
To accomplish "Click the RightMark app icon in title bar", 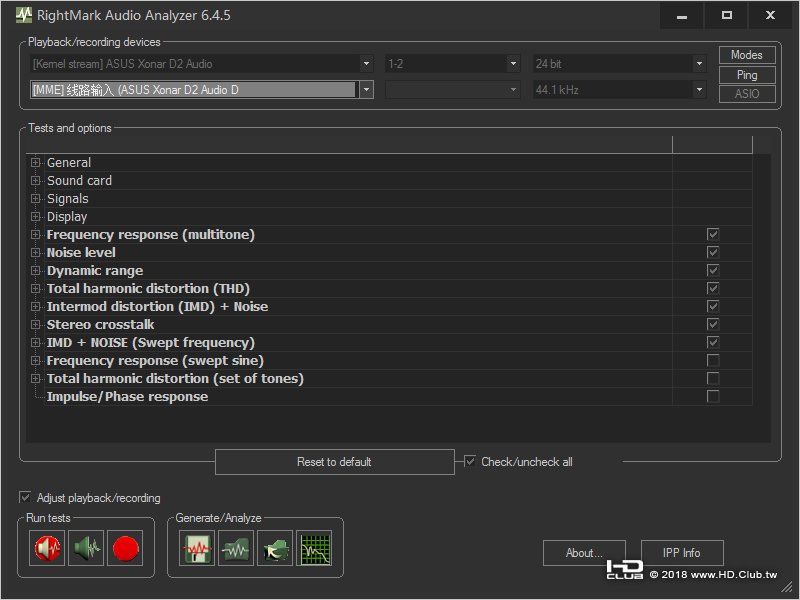I will pyautogui.click(x=23, y=15).
